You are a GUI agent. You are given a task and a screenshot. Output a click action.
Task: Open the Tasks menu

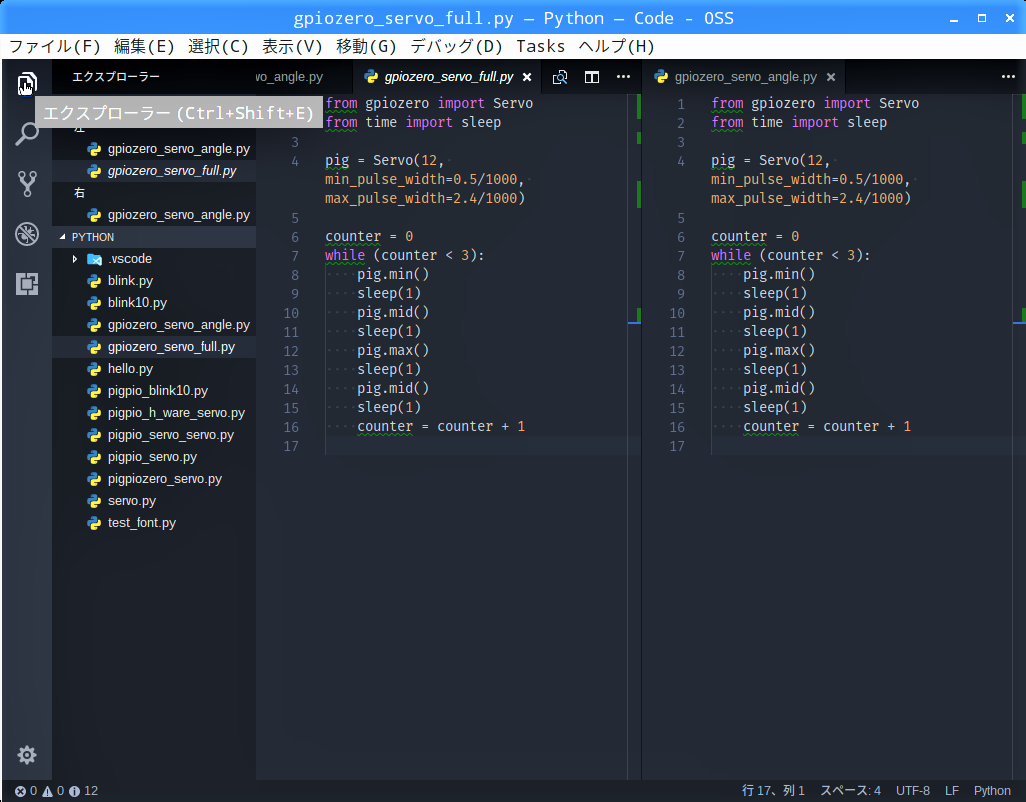(540, 46)
